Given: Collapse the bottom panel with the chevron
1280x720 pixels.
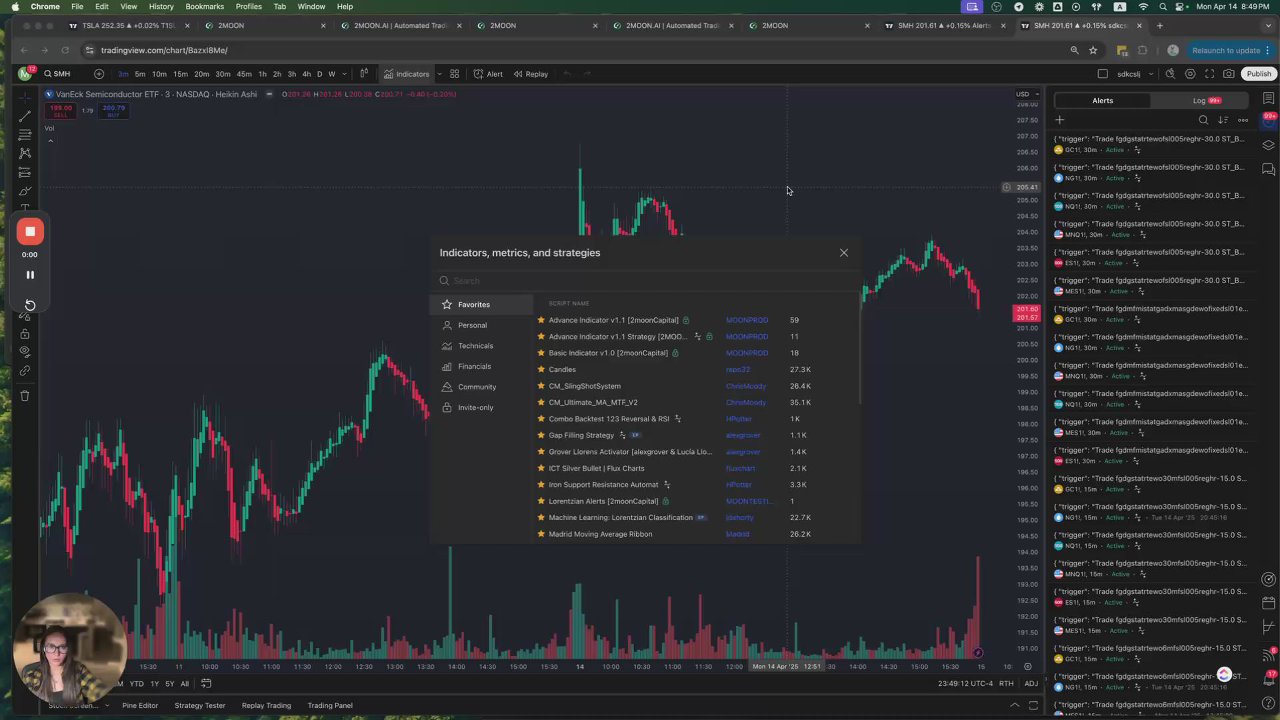Looking at the screenshot, I should coord(1013,706).
